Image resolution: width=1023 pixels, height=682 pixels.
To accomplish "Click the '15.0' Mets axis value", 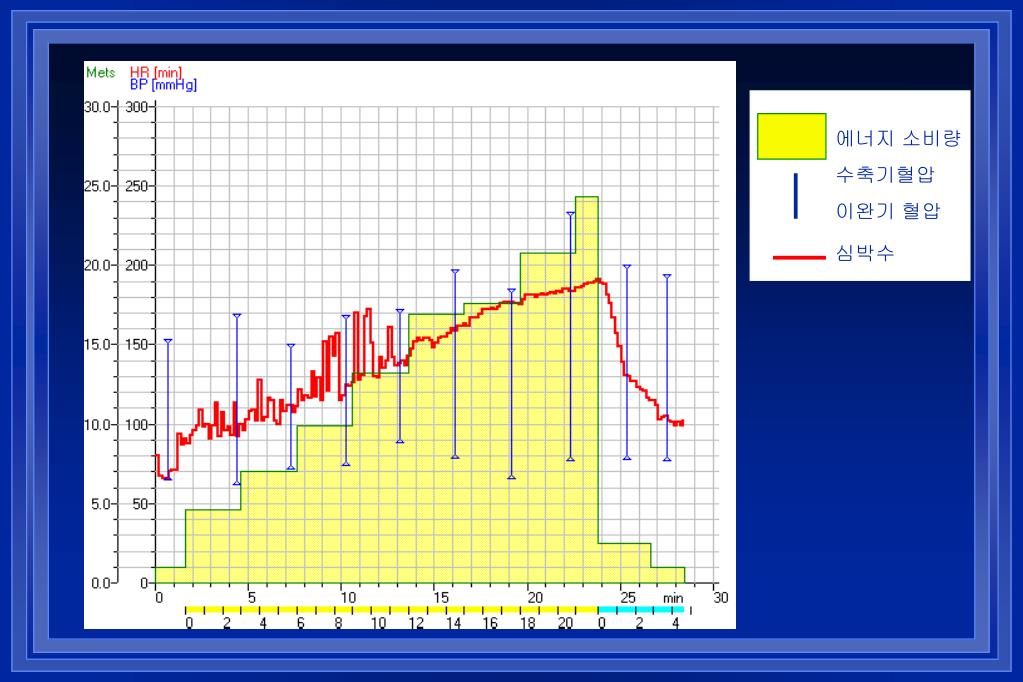I will pos(98,345).
